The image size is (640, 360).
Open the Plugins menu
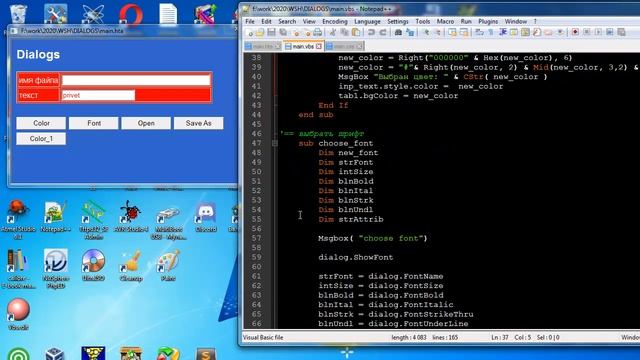point(488,21)
